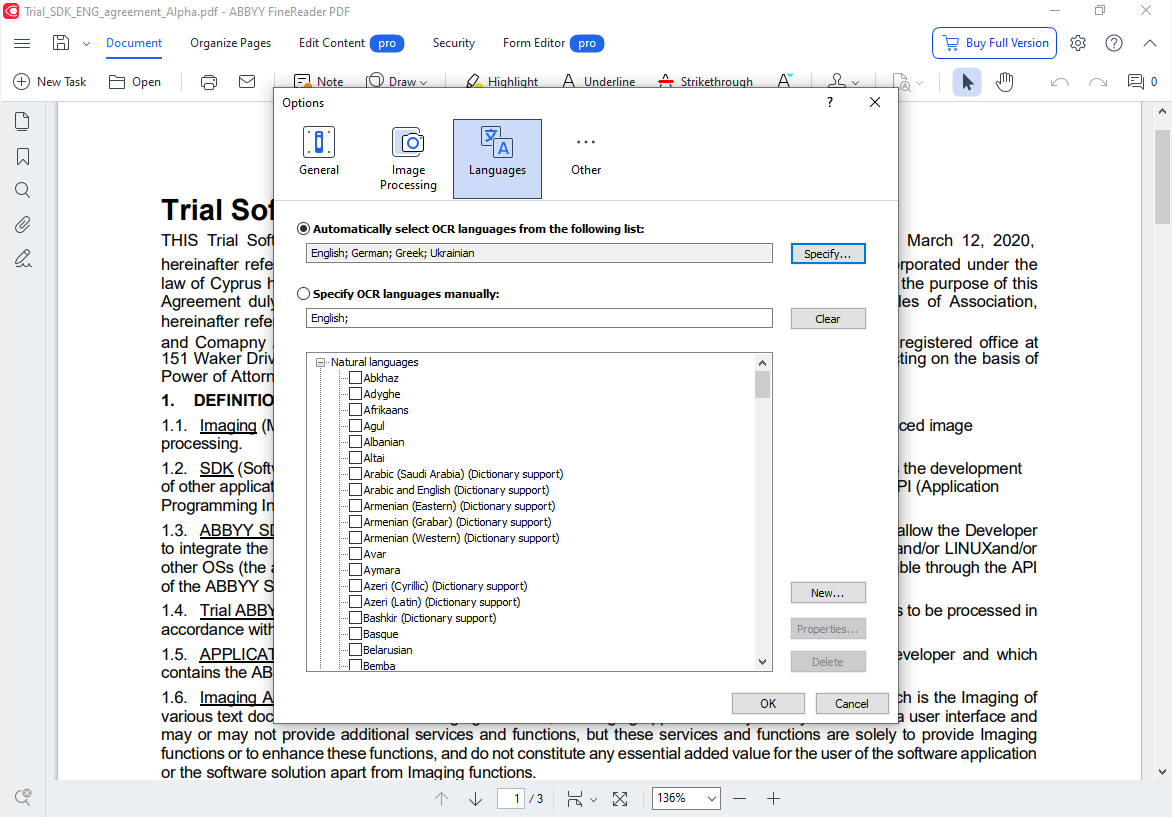The image size is (1172, 817).
Task: Click the manual OCR languages field
Action: pyautogui.click(x=540, y=318)
